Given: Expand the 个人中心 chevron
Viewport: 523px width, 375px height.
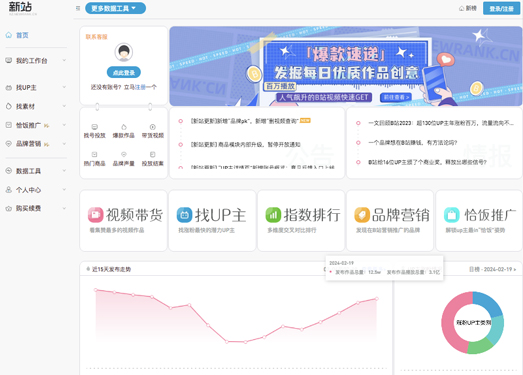Looking at the screenshot, I should pos(64,190).
